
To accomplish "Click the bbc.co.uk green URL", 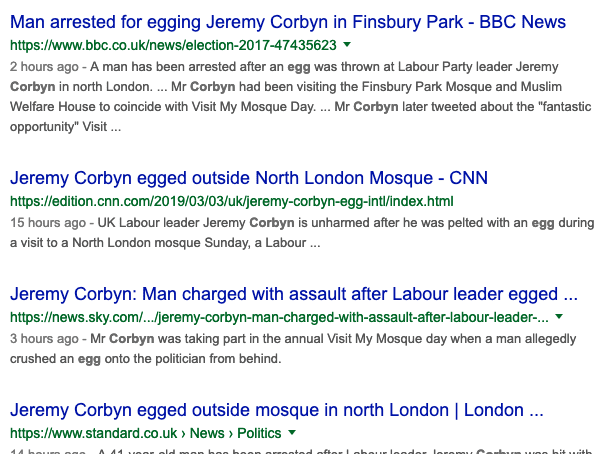I will tap(173, 45).
